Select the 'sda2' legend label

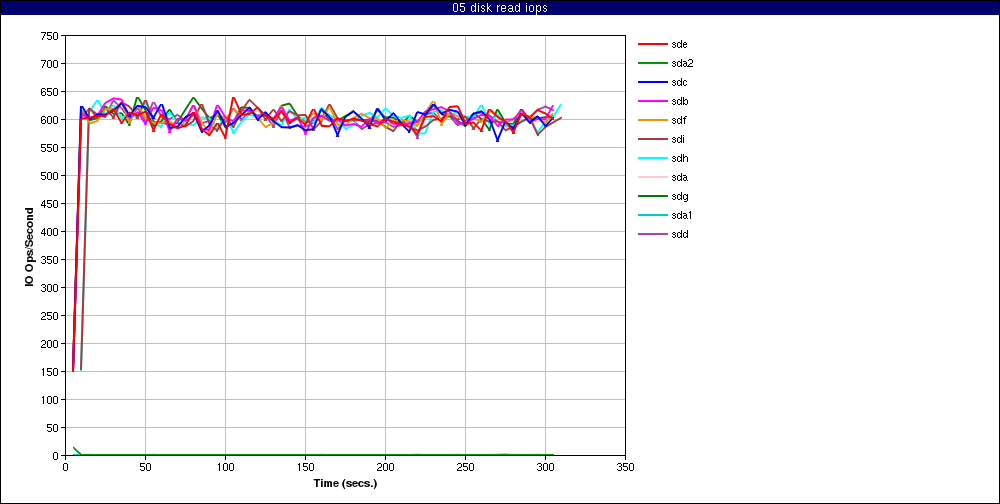[x=682, y=63]
